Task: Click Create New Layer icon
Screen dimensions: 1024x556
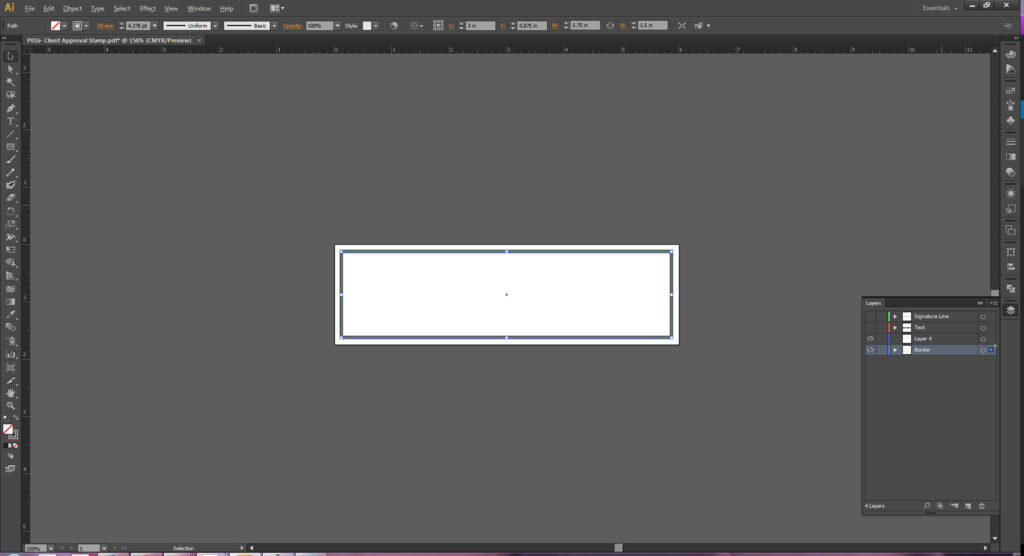Action: pos(968,506)
